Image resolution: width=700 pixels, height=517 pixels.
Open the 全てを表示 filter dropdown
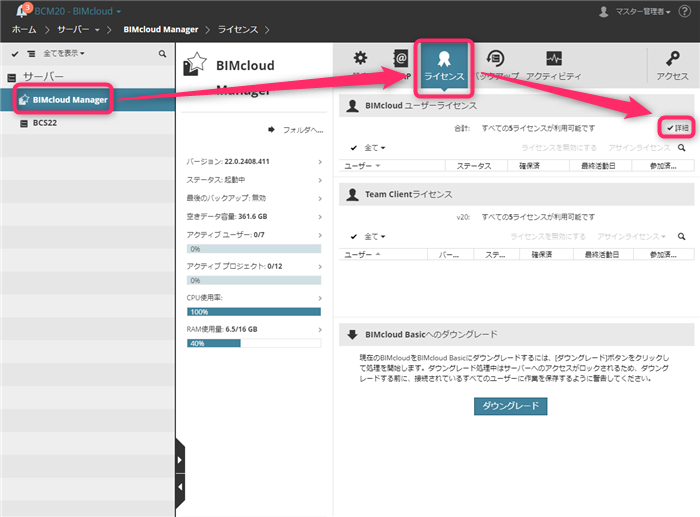tap(64, 54)
